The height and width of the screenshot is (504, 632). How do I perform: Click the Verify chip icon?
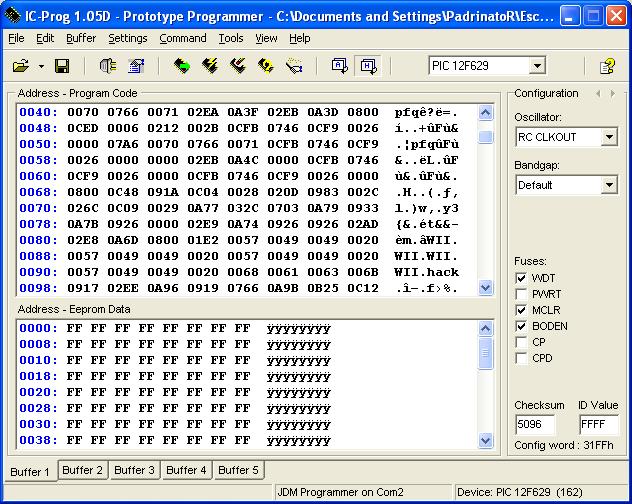point(265,66)
